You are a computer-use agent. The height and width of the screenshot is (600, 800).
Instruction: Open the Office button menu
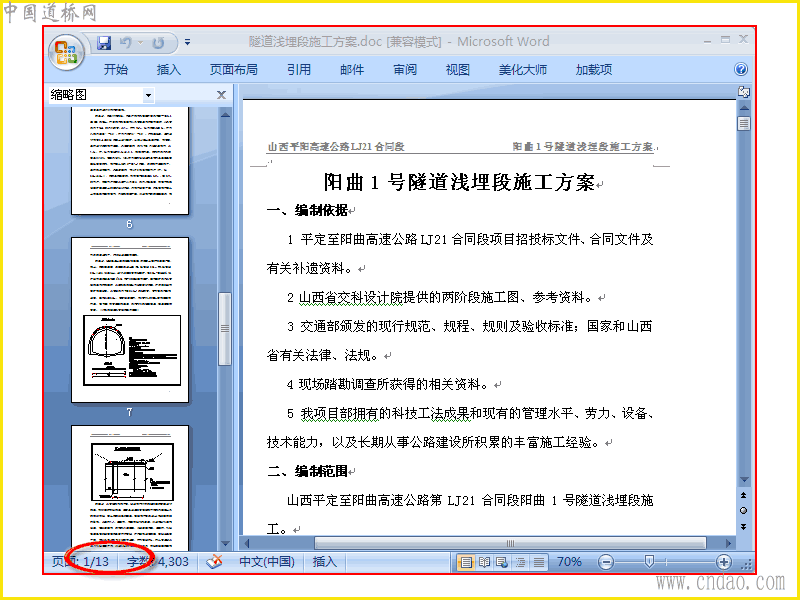pyautogui.click(x=66, y=52)
